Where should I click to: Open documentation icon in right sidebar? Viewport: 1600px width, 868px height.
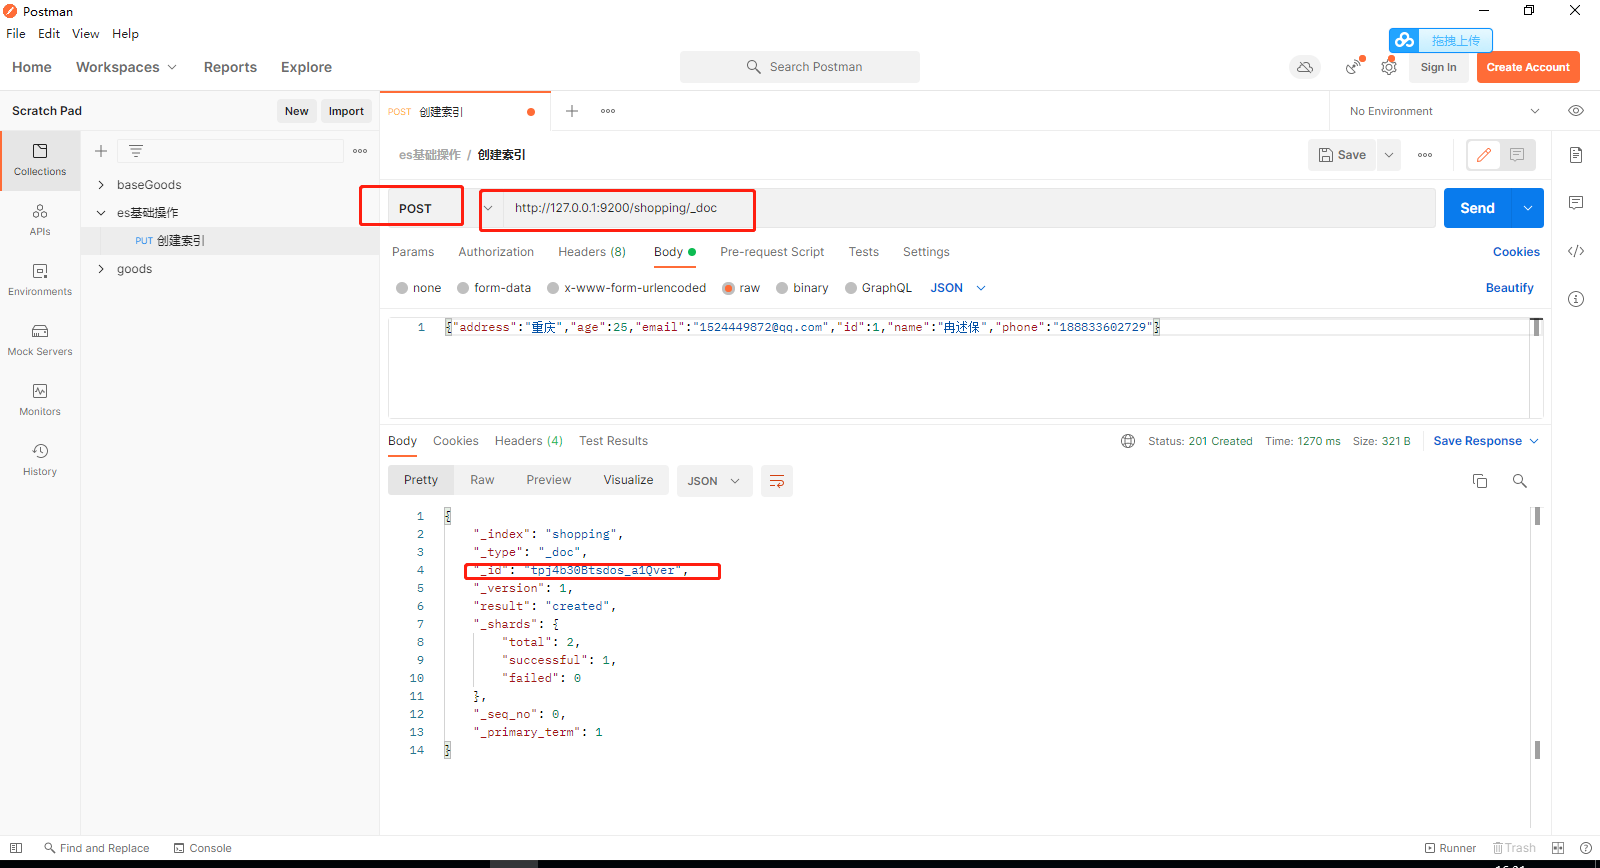1576,155
